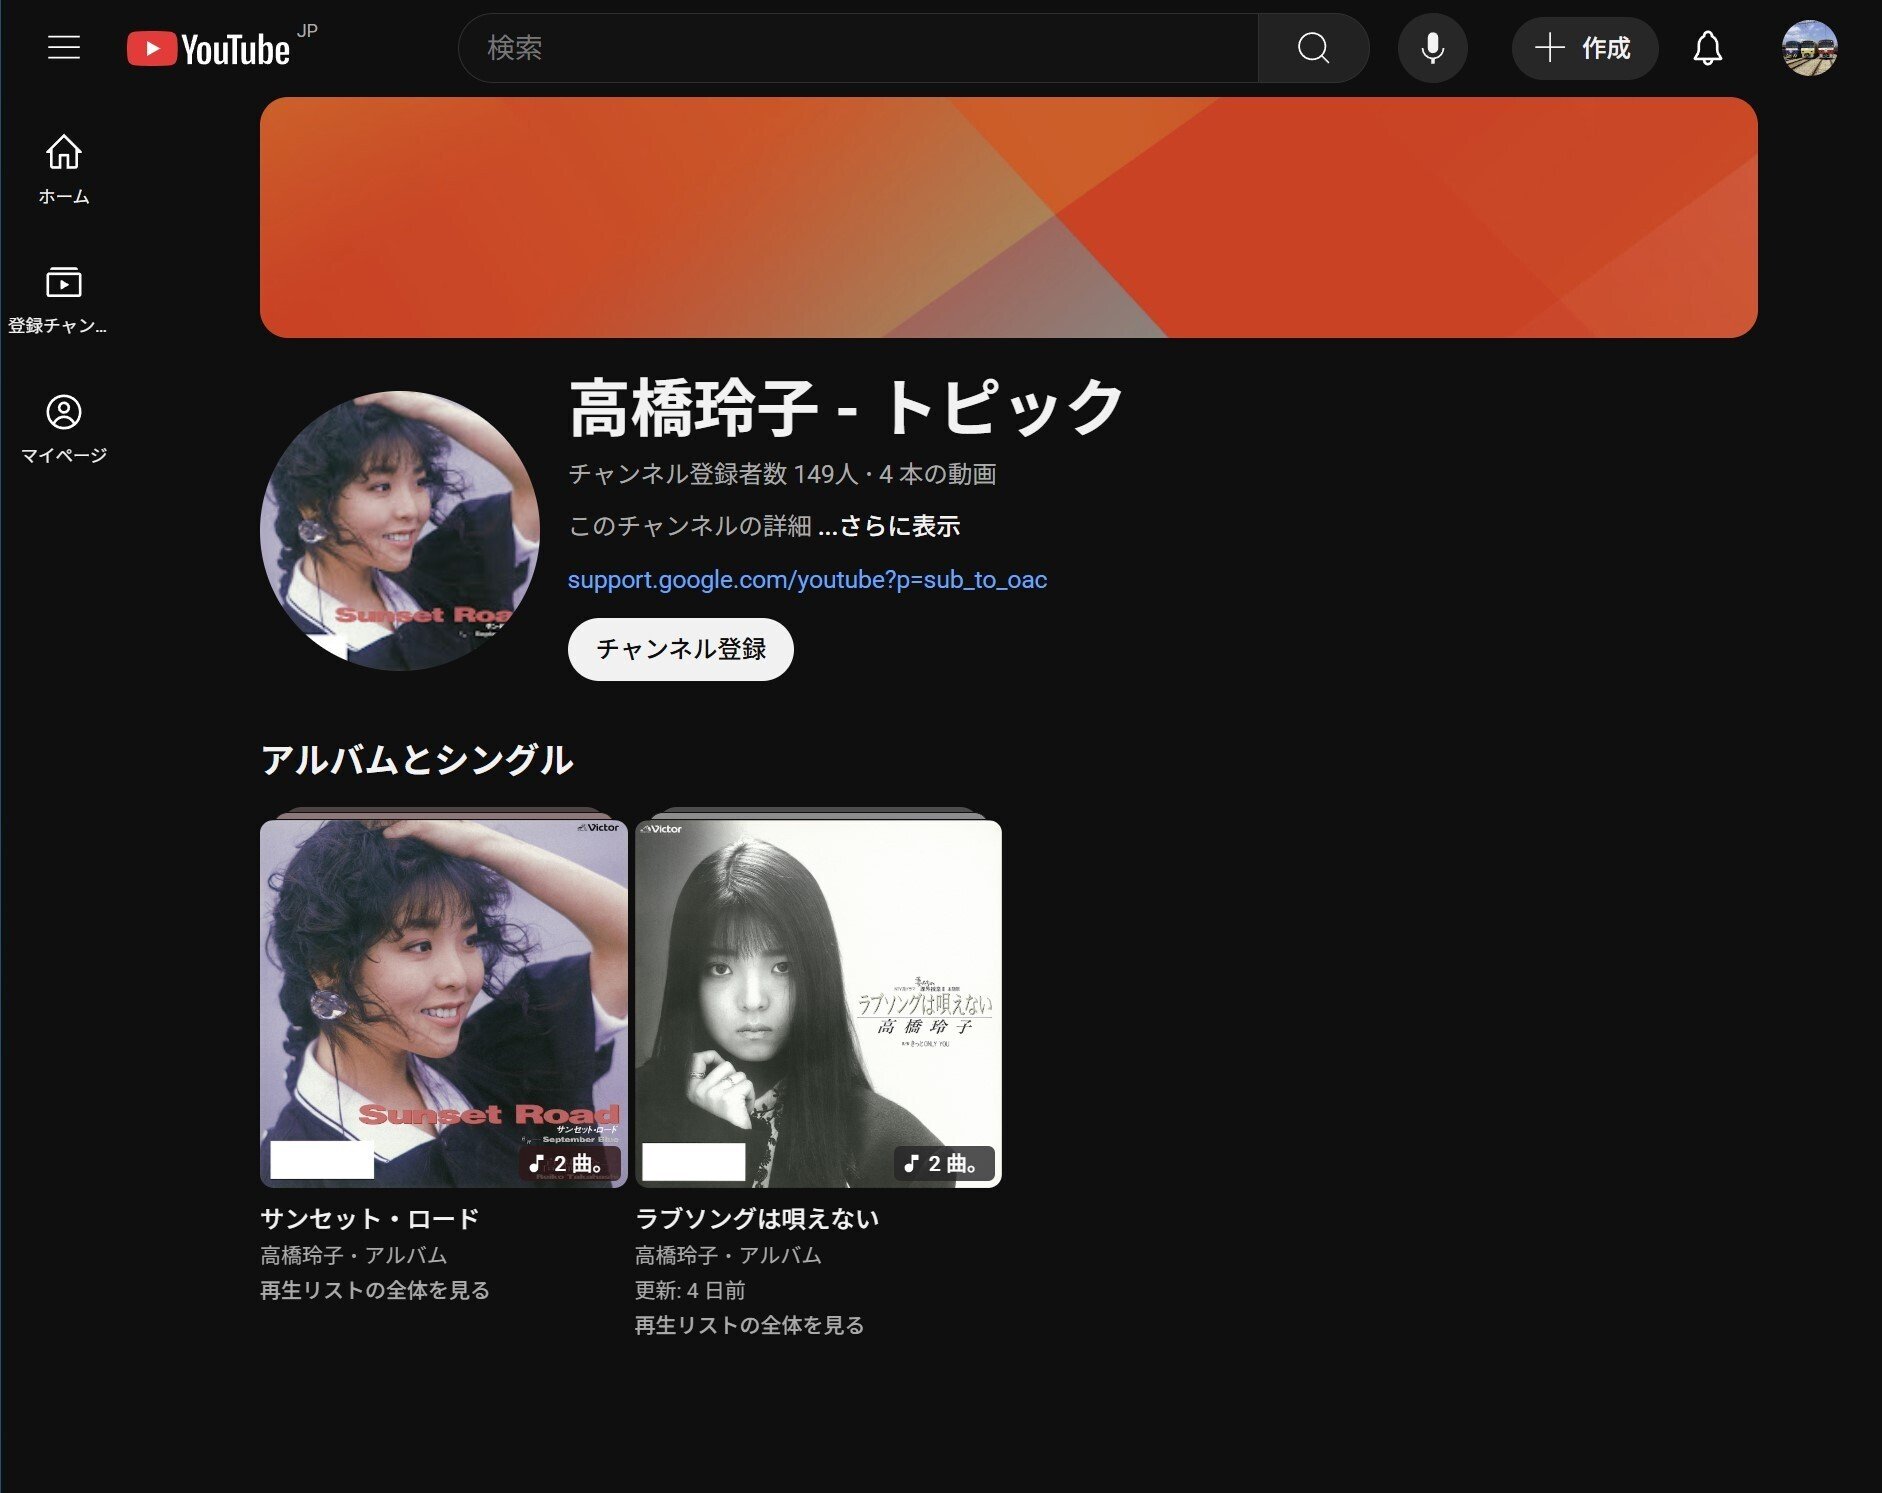1882x1493 pixels.
Task: Open マイページ in the sidebar
Action: [x=64, y=429]
